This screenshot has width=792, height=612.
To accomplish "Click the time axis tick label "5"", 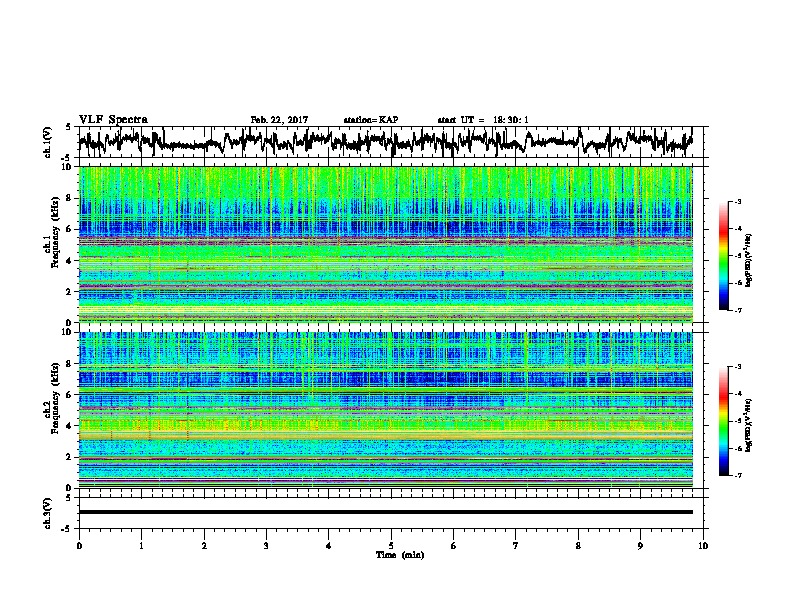I will click(x=391, y=546).
